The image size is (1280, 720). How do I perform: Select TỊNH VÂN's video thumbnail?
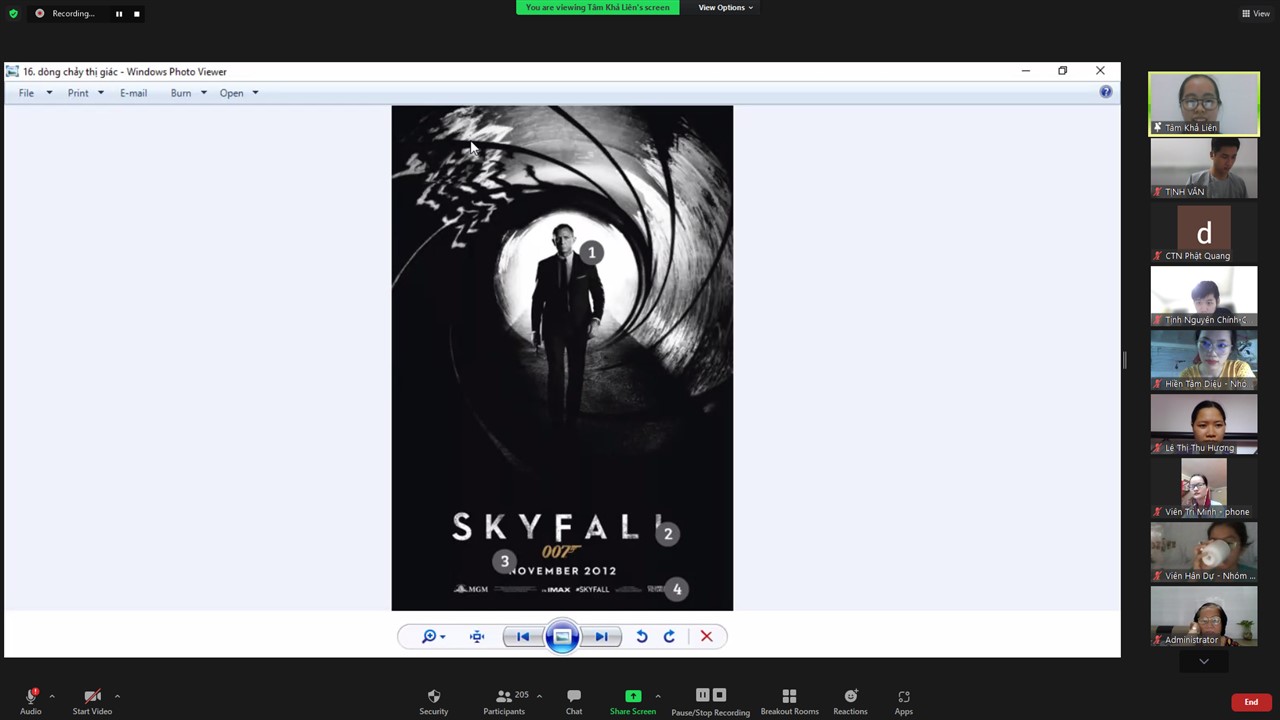pos(1204,168)
